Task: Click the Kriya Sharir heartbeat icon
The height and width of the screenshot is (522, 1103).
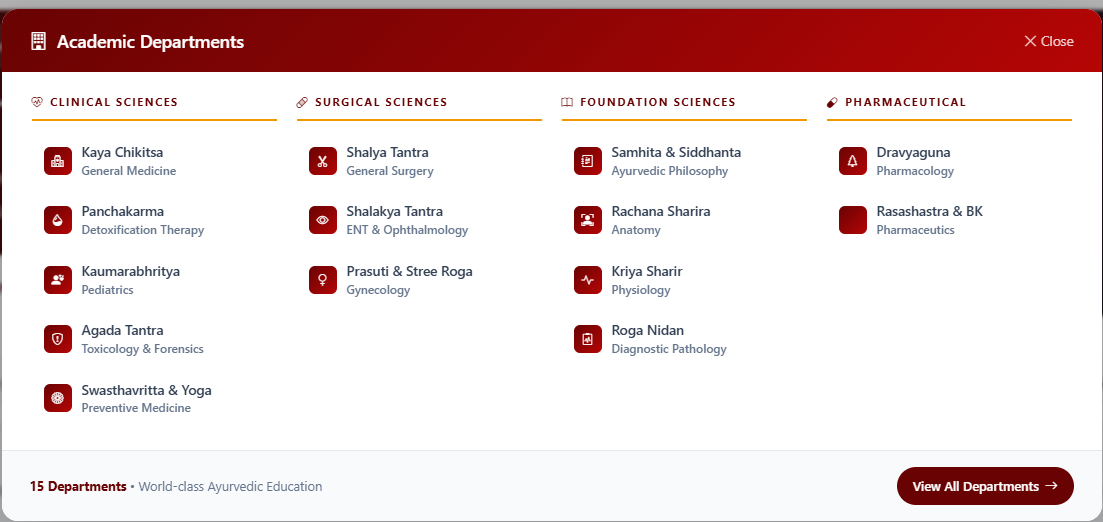Action: (x=587, y=280)
